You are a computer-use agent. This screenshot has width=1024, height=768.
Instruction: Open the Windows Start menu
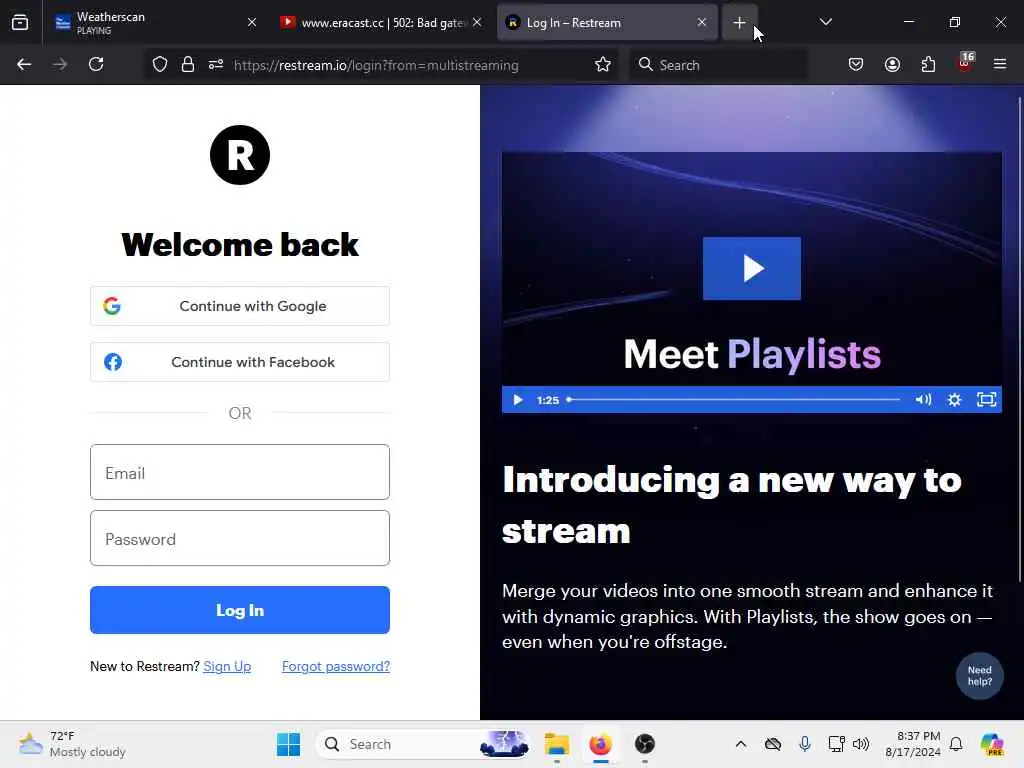(288, 744)
